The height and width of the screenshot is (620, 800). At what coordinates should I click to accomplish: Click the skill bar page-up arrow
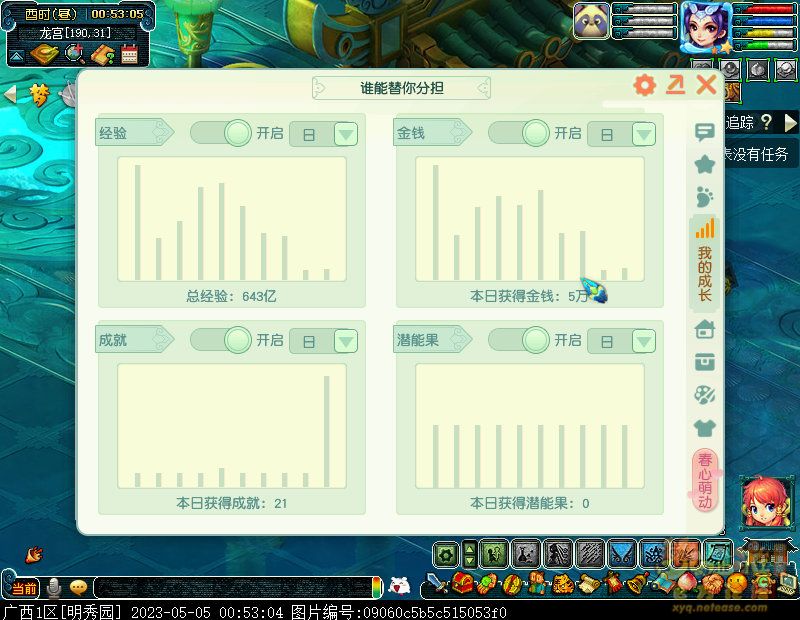(470, 549)
